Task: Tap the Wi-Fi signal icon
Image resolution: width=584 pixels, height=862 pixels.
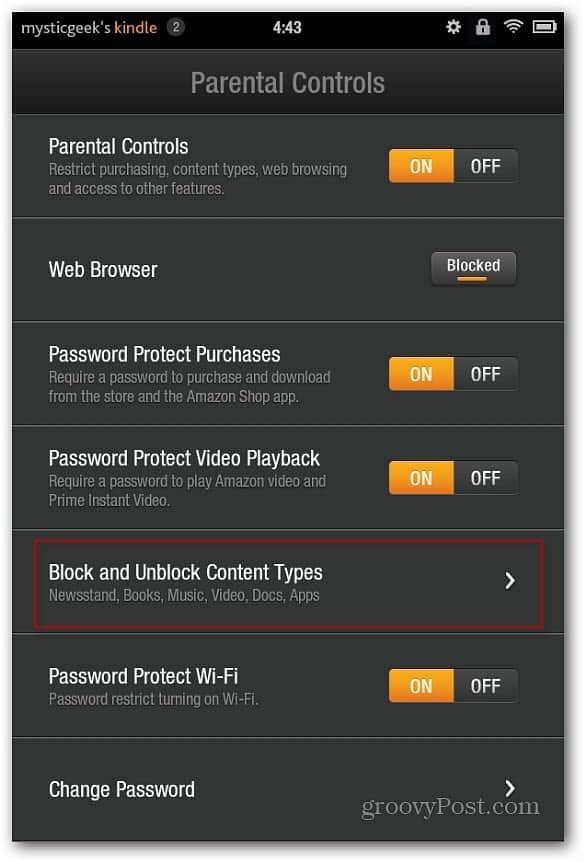Action: (514, 26)
